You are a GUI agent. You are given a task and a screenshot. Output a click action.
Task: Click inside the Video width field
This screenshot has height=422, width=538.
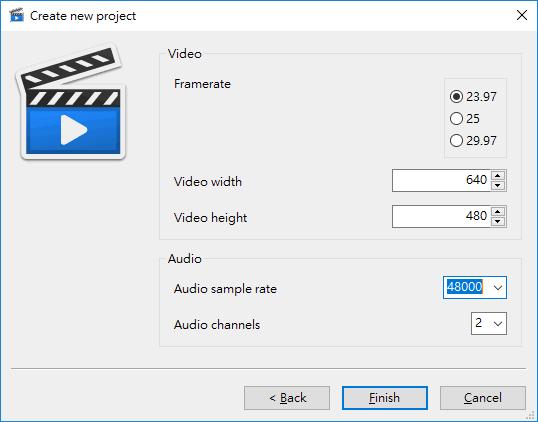tap(442, 180)
